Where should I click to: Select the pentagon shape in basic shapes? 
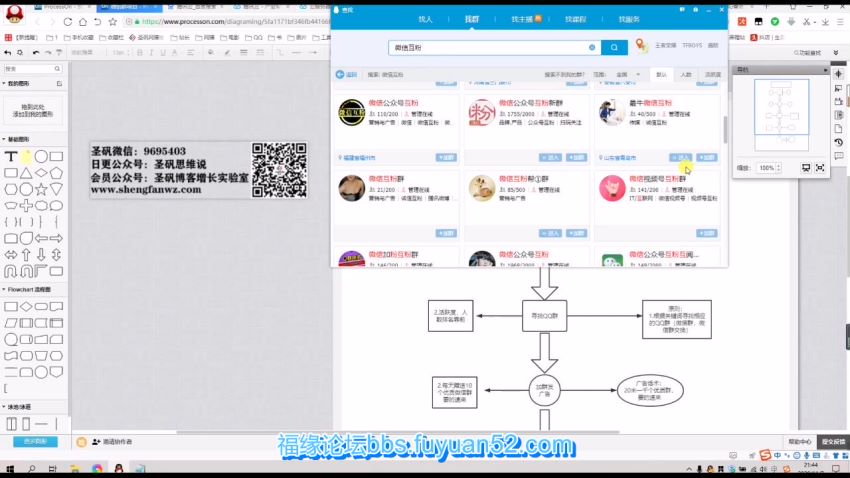(x=56, y=173)
